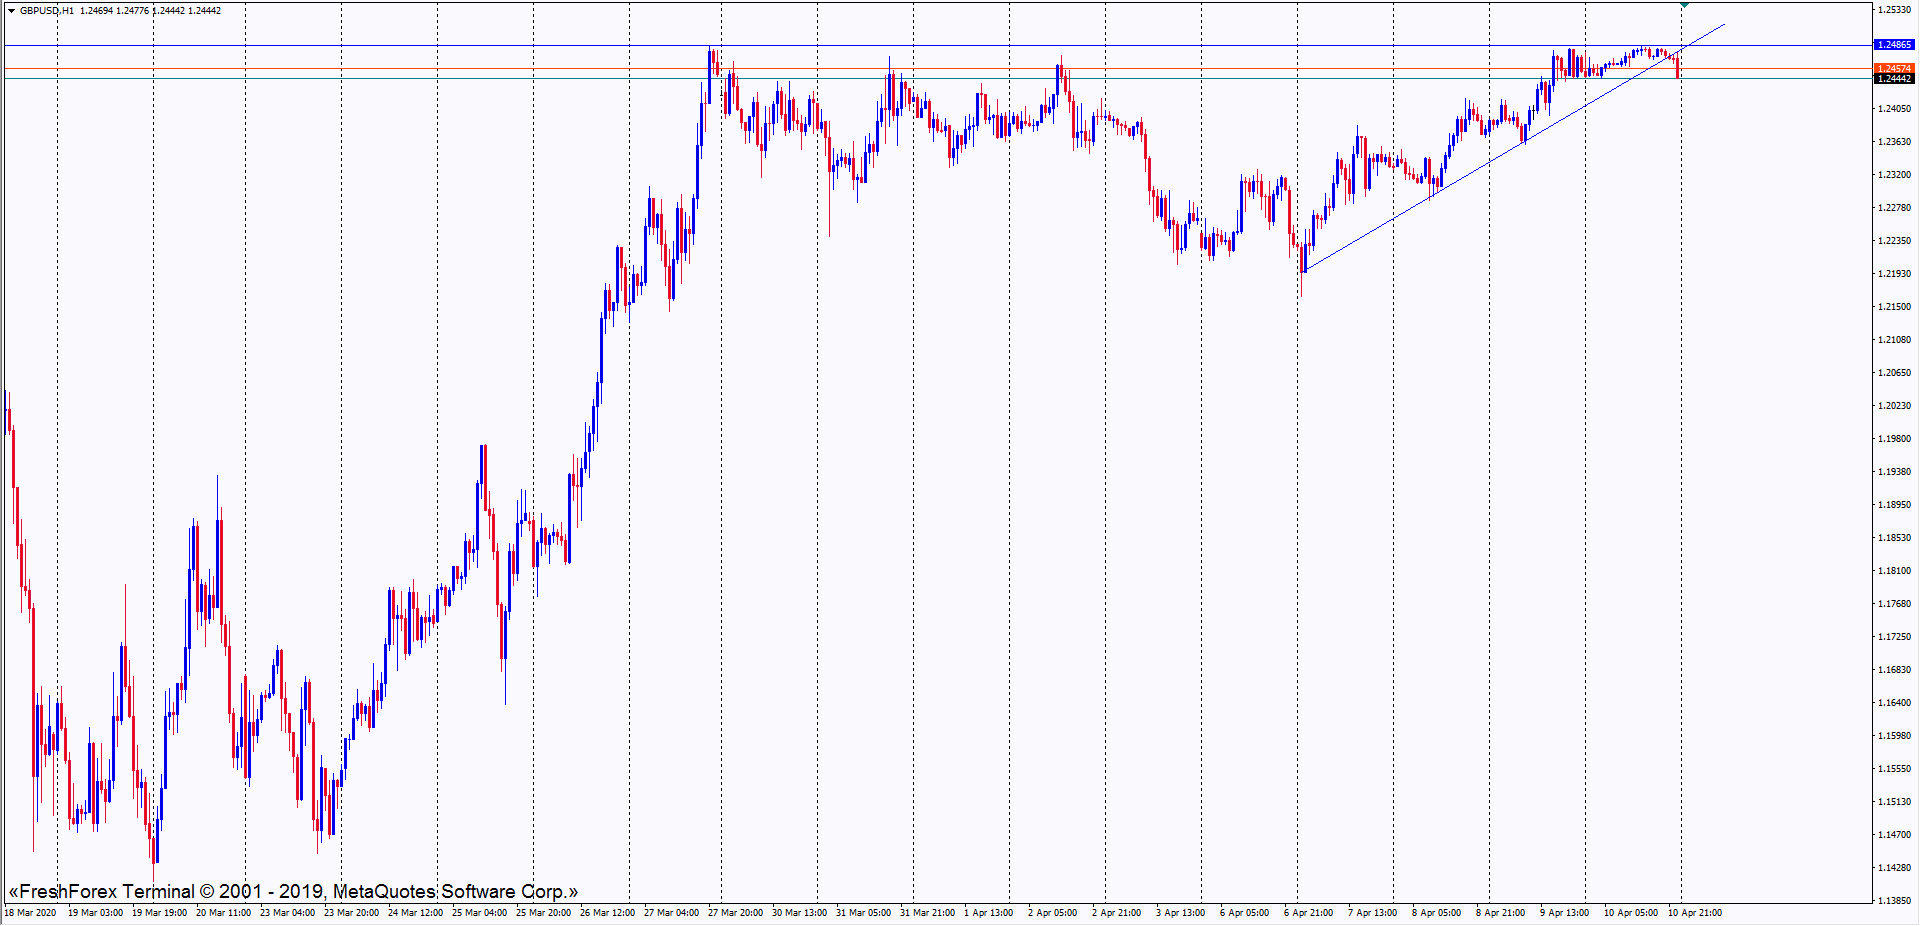1920x926 pixels.
Task: Click the blue 1.24865 price label
Action: pyautogui.click(x=1893, y=45)
